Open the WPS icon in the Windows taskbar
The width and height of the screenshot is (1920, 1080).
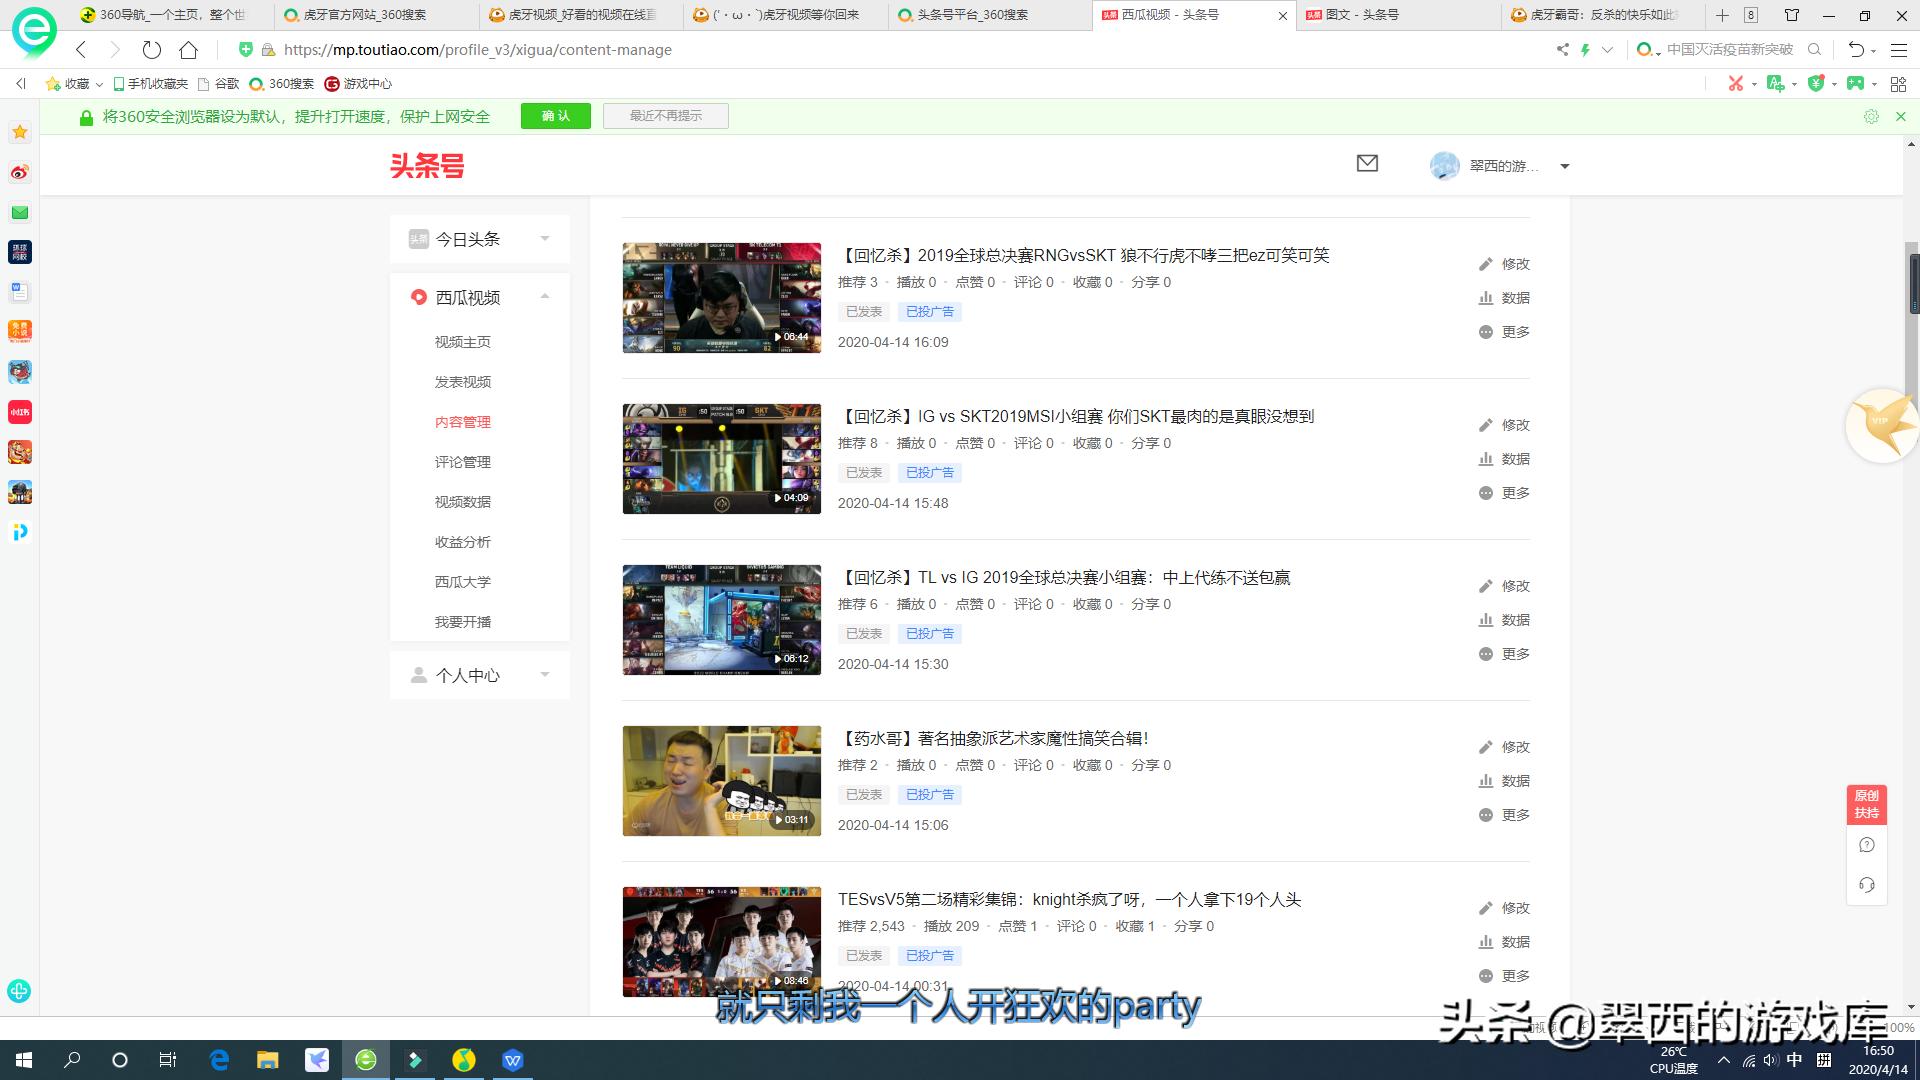point(513,1060)
